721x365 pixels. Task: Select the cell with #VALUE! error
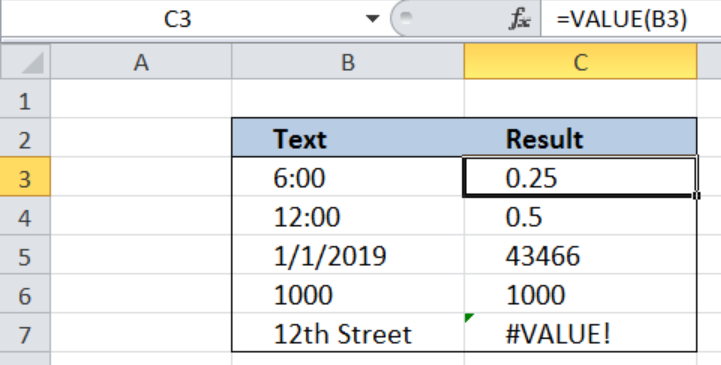click(581, 333)
